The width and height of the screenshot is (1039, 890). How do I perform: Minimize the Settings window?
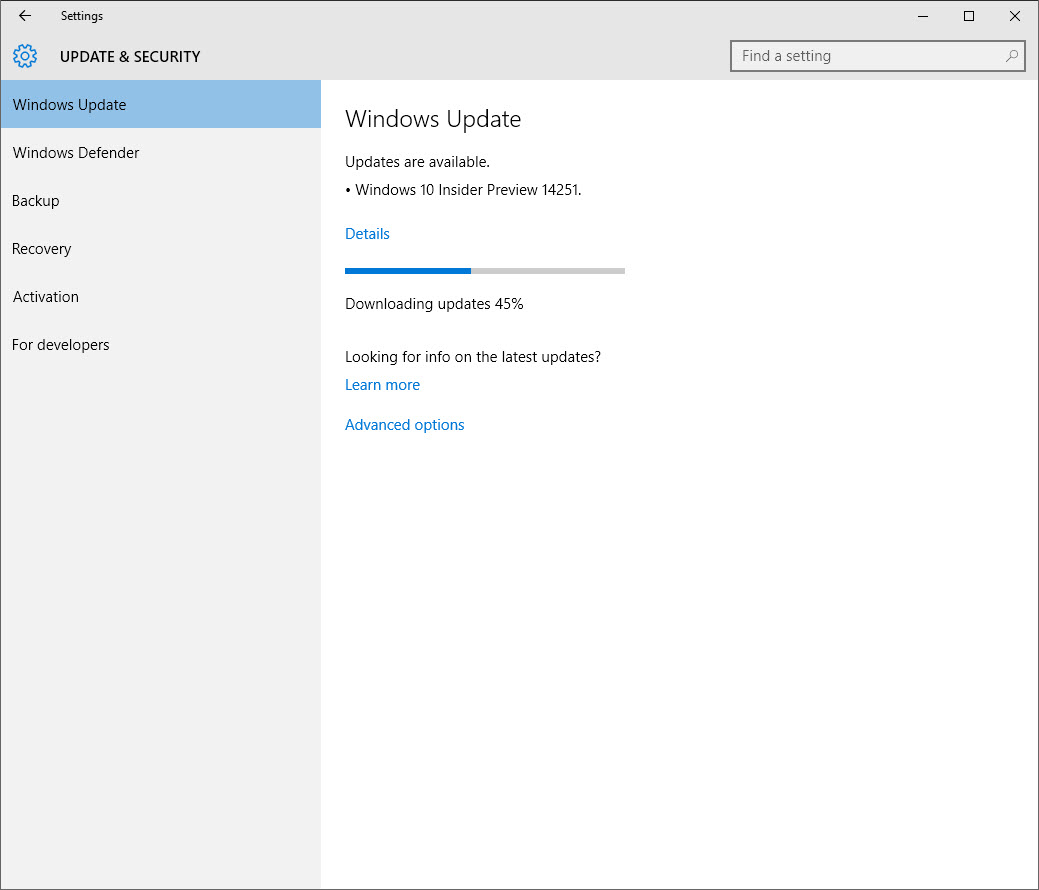coord(922,16)
